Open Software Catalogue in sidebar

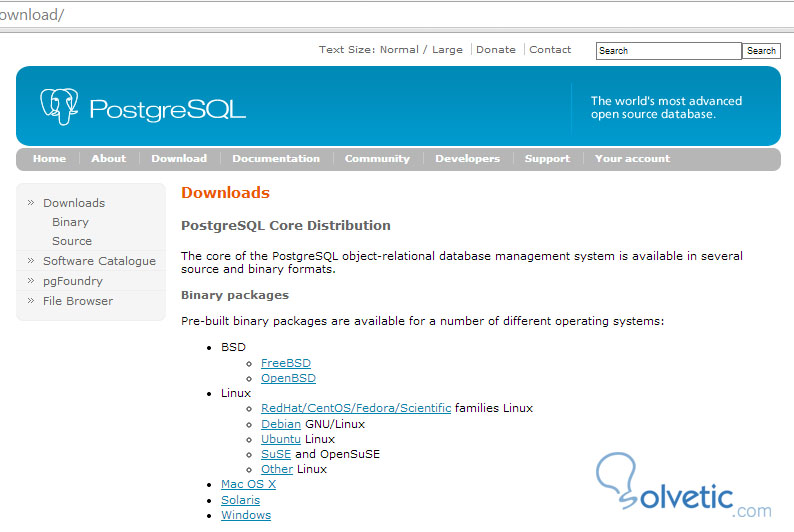tap(99, 261)
